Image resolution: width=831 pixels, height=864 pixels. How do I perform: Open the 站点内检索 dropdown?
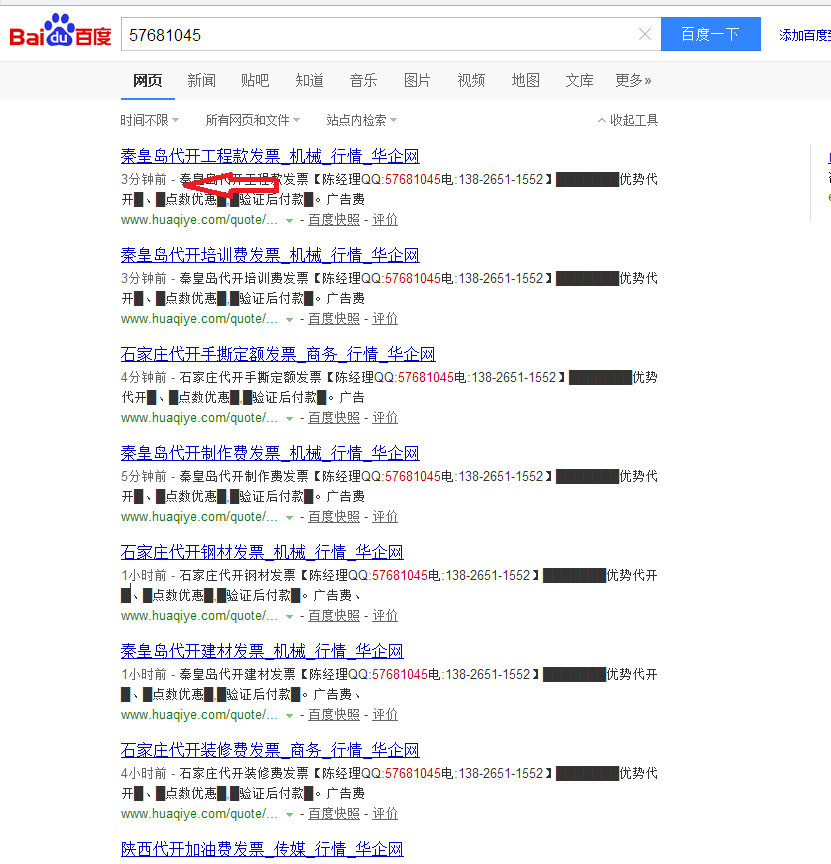tap(358, 119)
